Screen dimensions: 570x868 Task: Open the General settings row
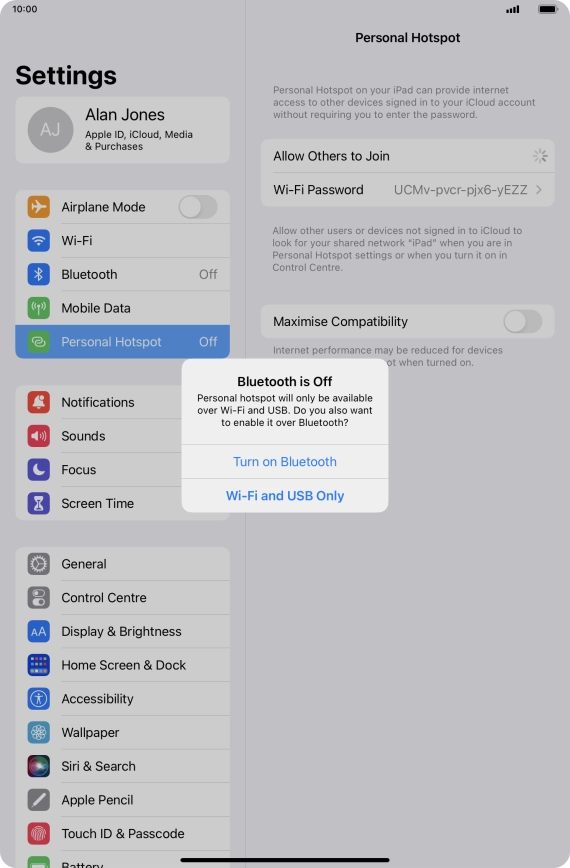click(x=122, y=564)
